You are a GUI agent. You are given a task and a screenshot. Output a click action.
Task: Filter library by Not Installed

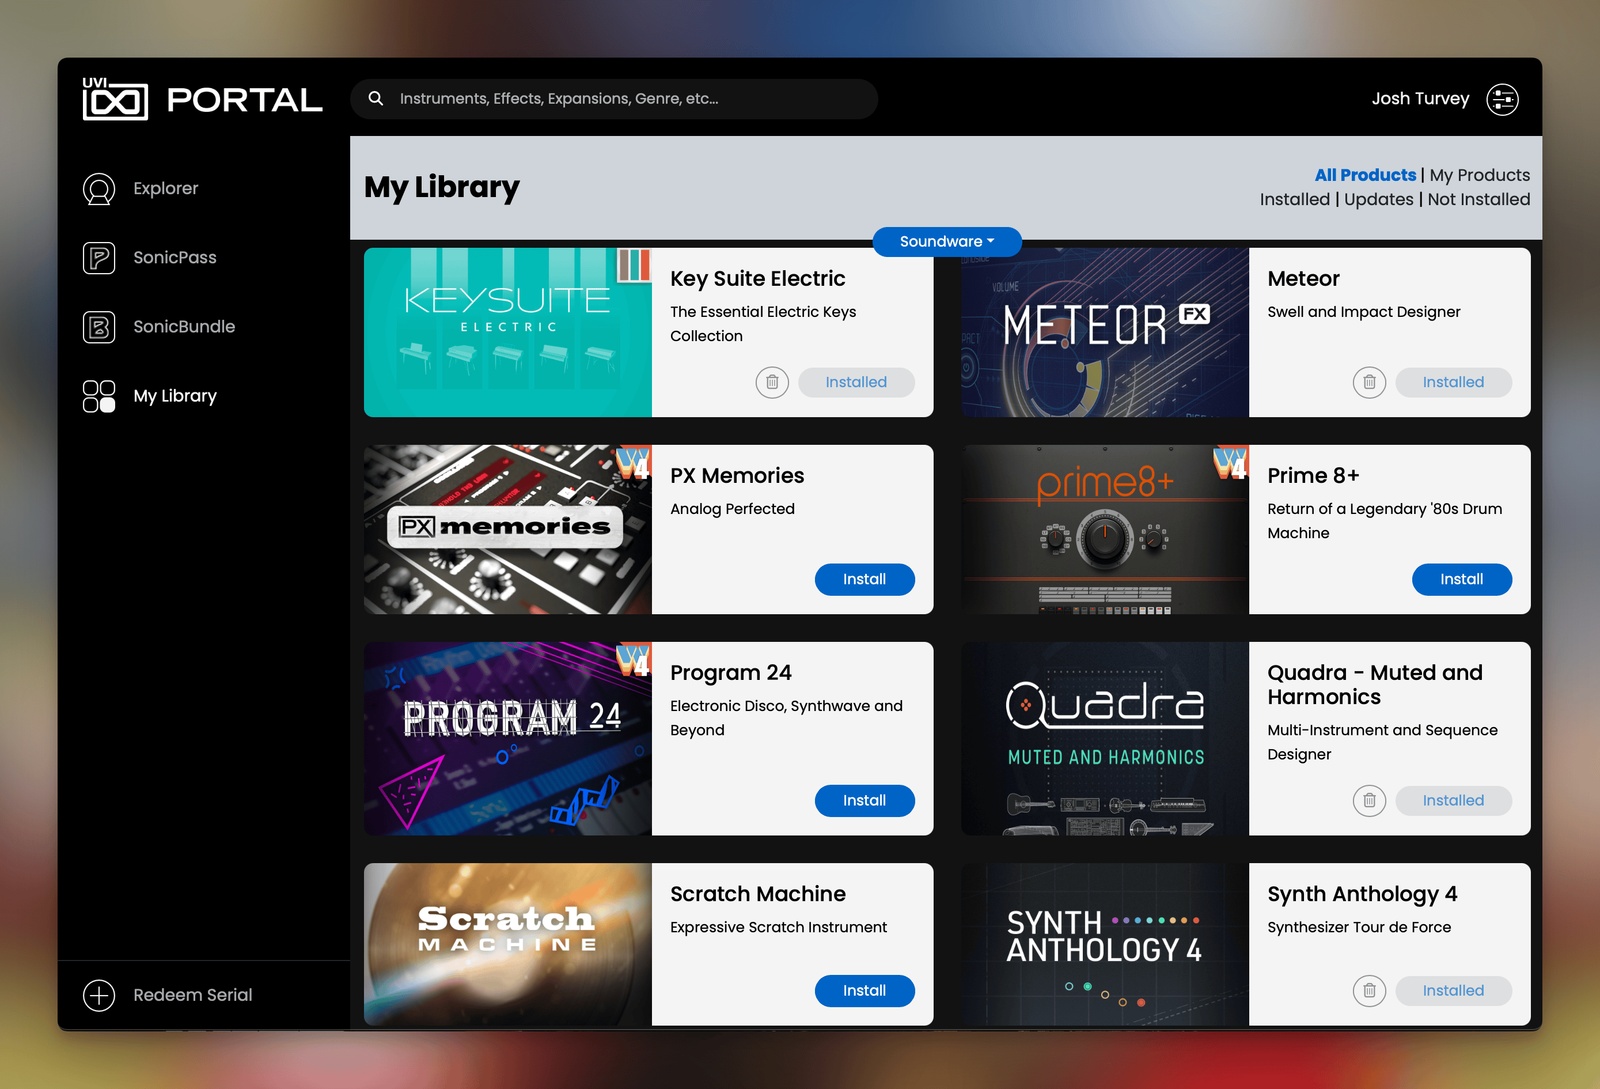(x=1479, y=199)
